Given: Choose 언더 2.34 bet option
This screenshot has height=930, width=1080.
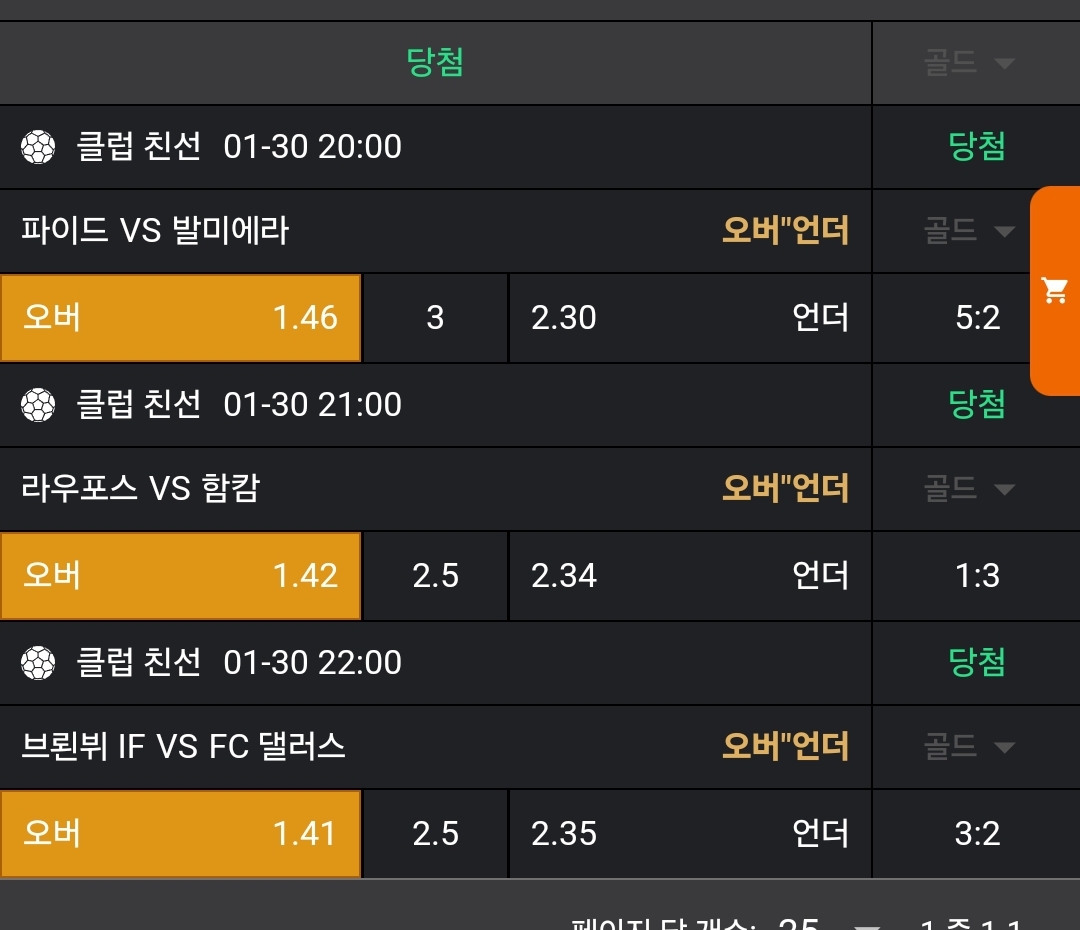Looking at the screenshot, I should (x=690, y=576).
